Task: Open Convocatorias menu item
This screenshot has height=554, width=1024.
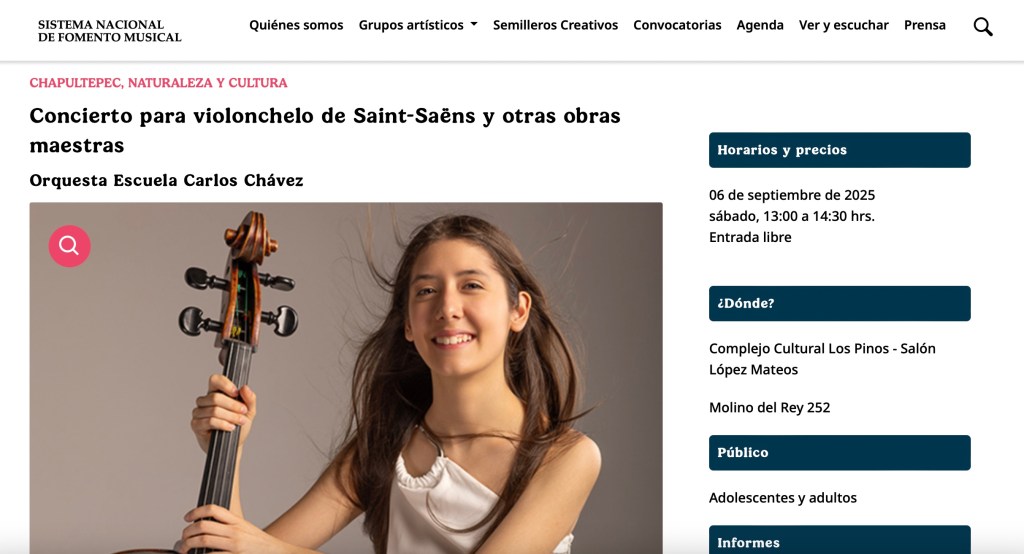Action: 677,25
